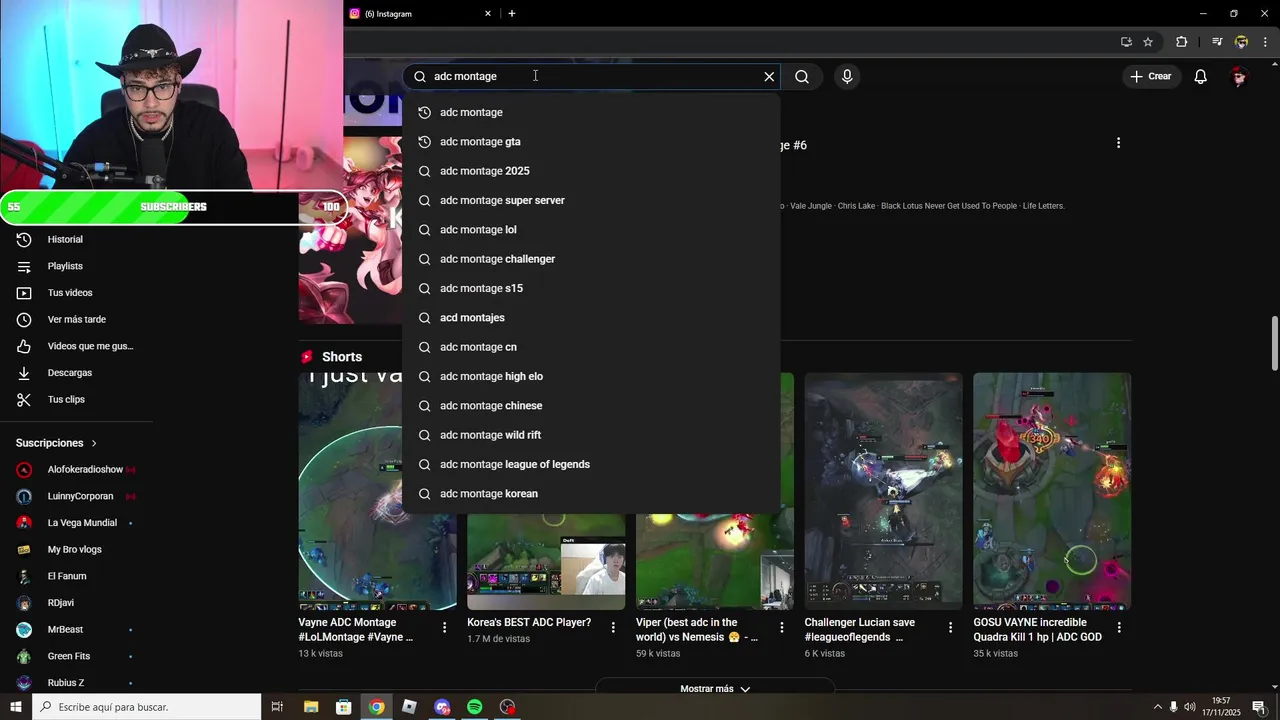This screenshot has height=720, width=1280.
Task: Click inside the YouTube search input
Action: click(x=590, y=76)
